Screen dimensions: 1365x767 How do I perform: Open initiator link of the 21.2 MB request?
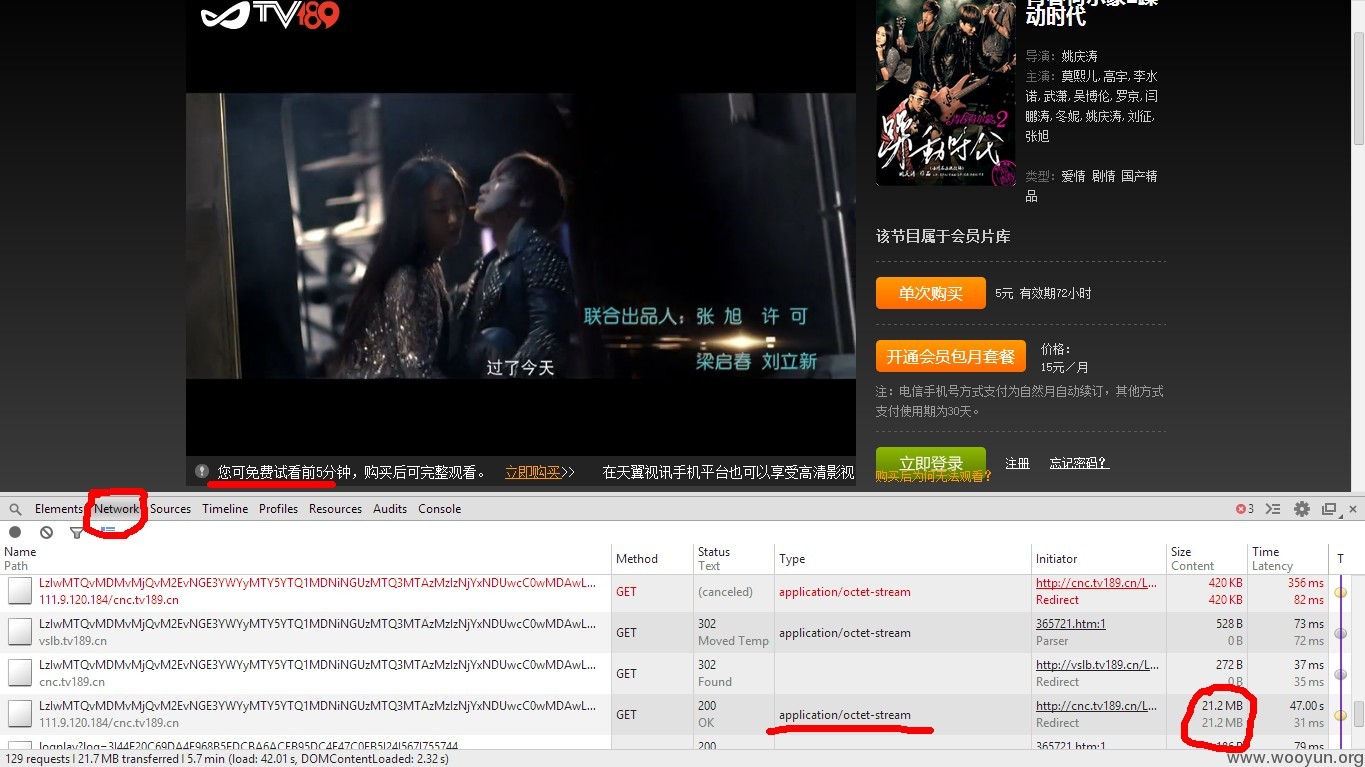tap(1097, 706)
